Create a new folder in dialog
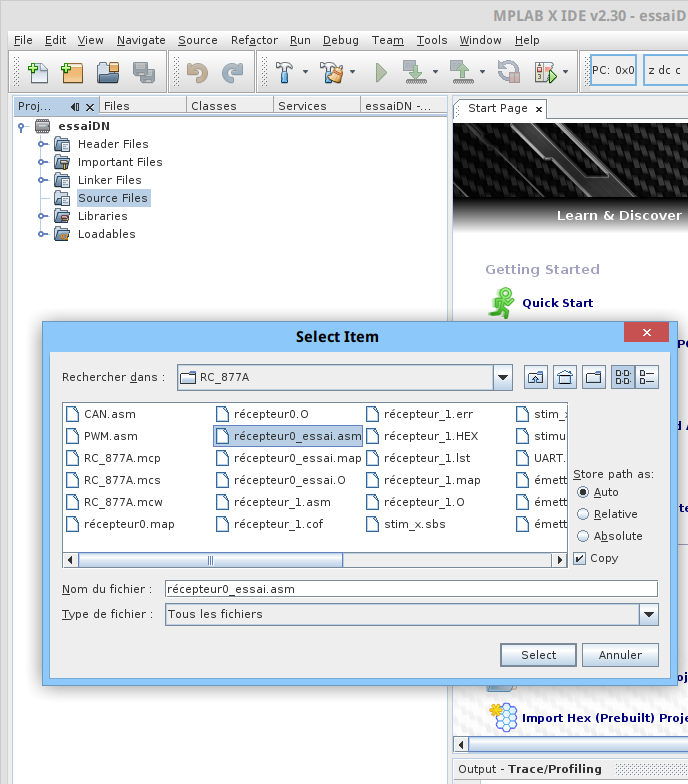This screenshot has width=688, height=784. click(594, 377)
